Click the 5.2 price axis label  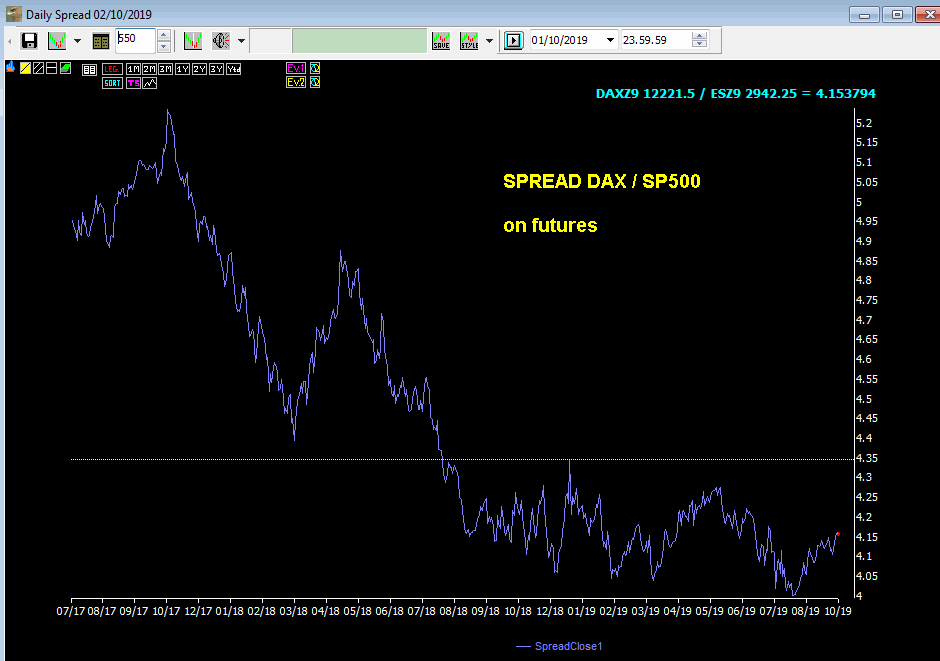[864, 123]
